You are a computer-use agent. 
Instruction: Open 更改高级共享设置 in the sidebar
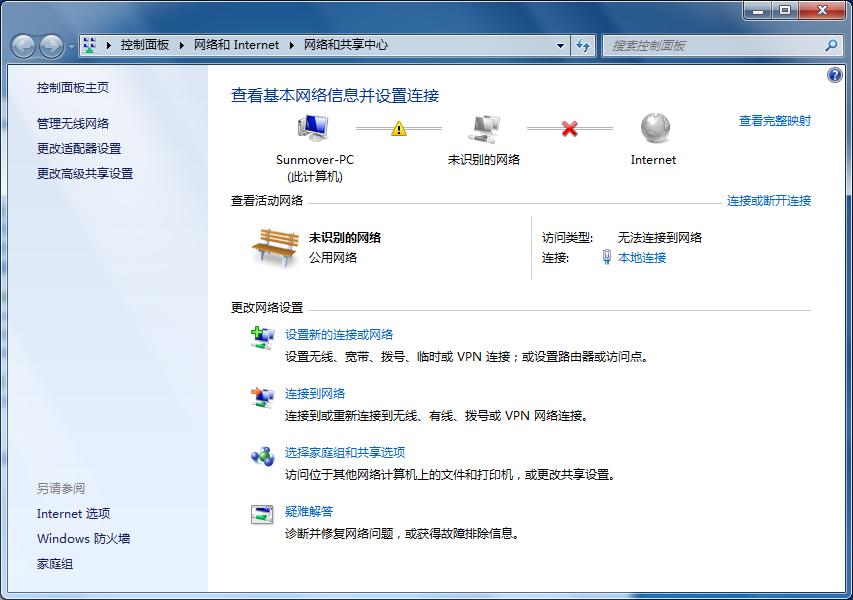tap(85, 174)
